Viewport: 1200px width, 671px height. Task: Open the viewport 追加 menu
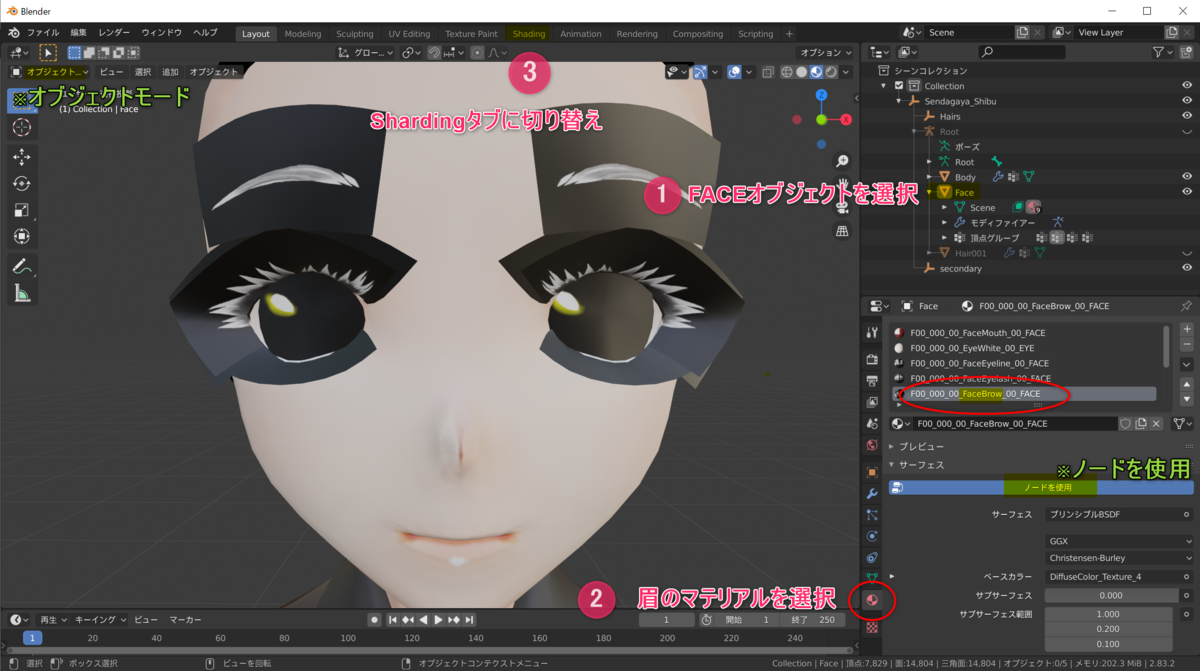point(170,72)
